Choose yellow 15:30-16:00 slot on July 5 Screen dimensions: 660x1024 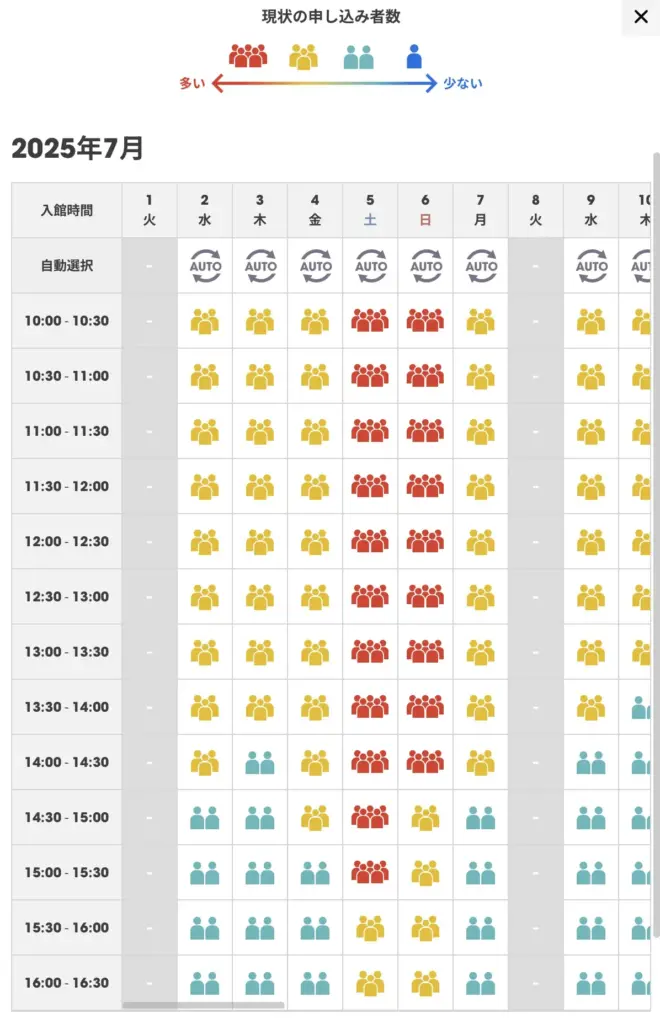point(370,928)
